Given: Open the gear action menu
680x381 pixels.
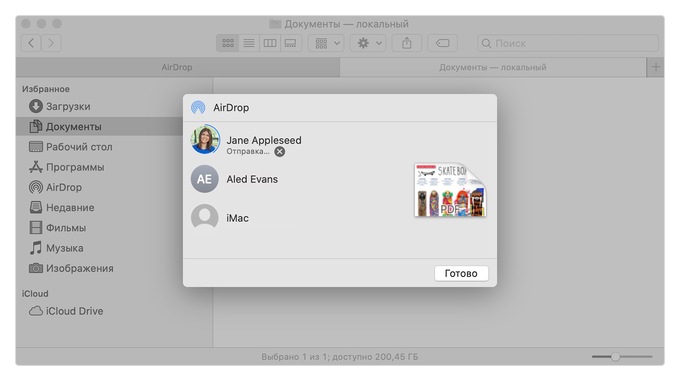Looking at the screenshot, I should click(368, 43).
